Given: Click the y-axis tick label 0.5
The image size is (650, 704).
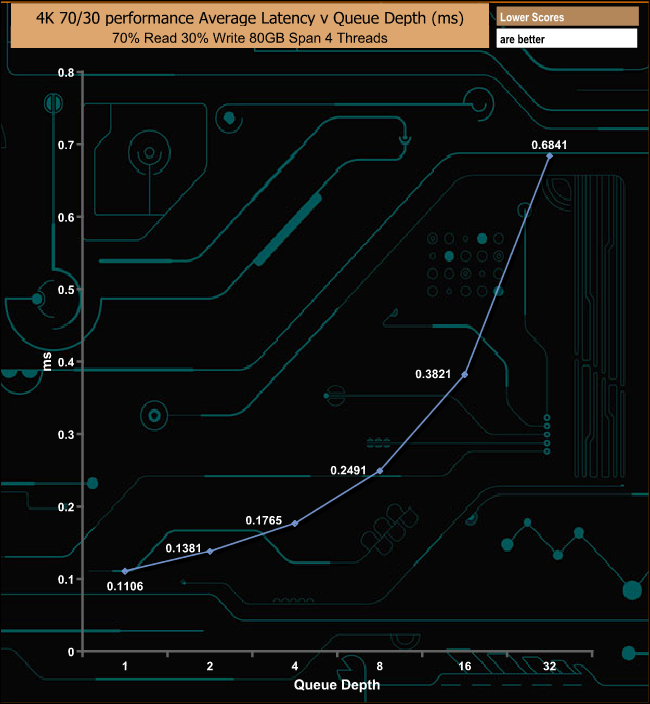Looking at the screenshot, I should point(66,290).
